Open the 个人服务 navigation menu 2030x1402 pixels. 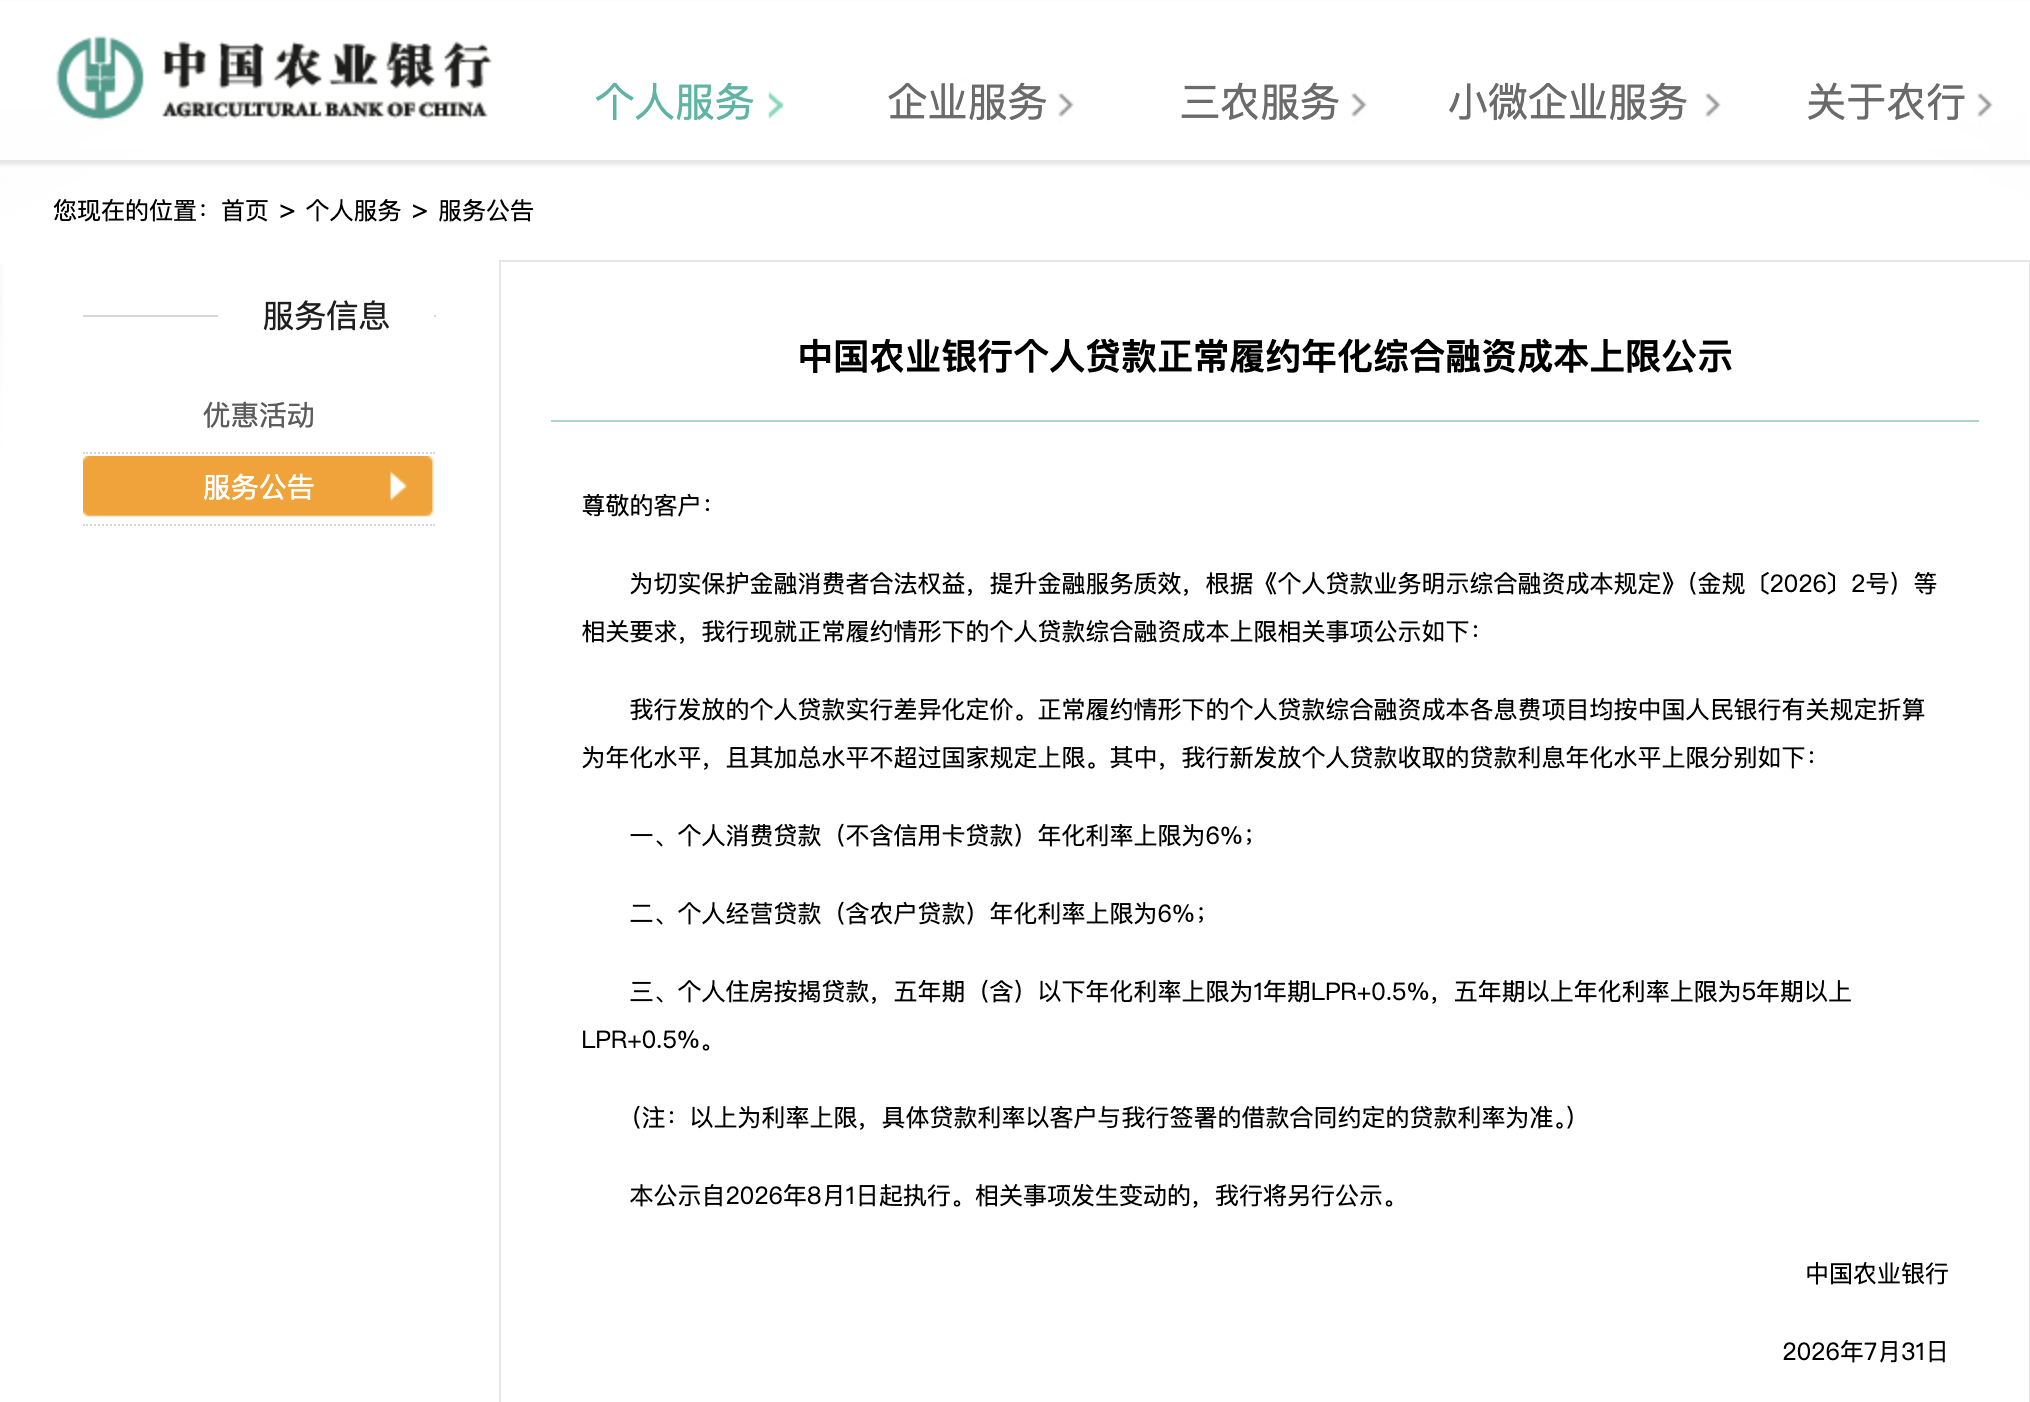(674, 102)
